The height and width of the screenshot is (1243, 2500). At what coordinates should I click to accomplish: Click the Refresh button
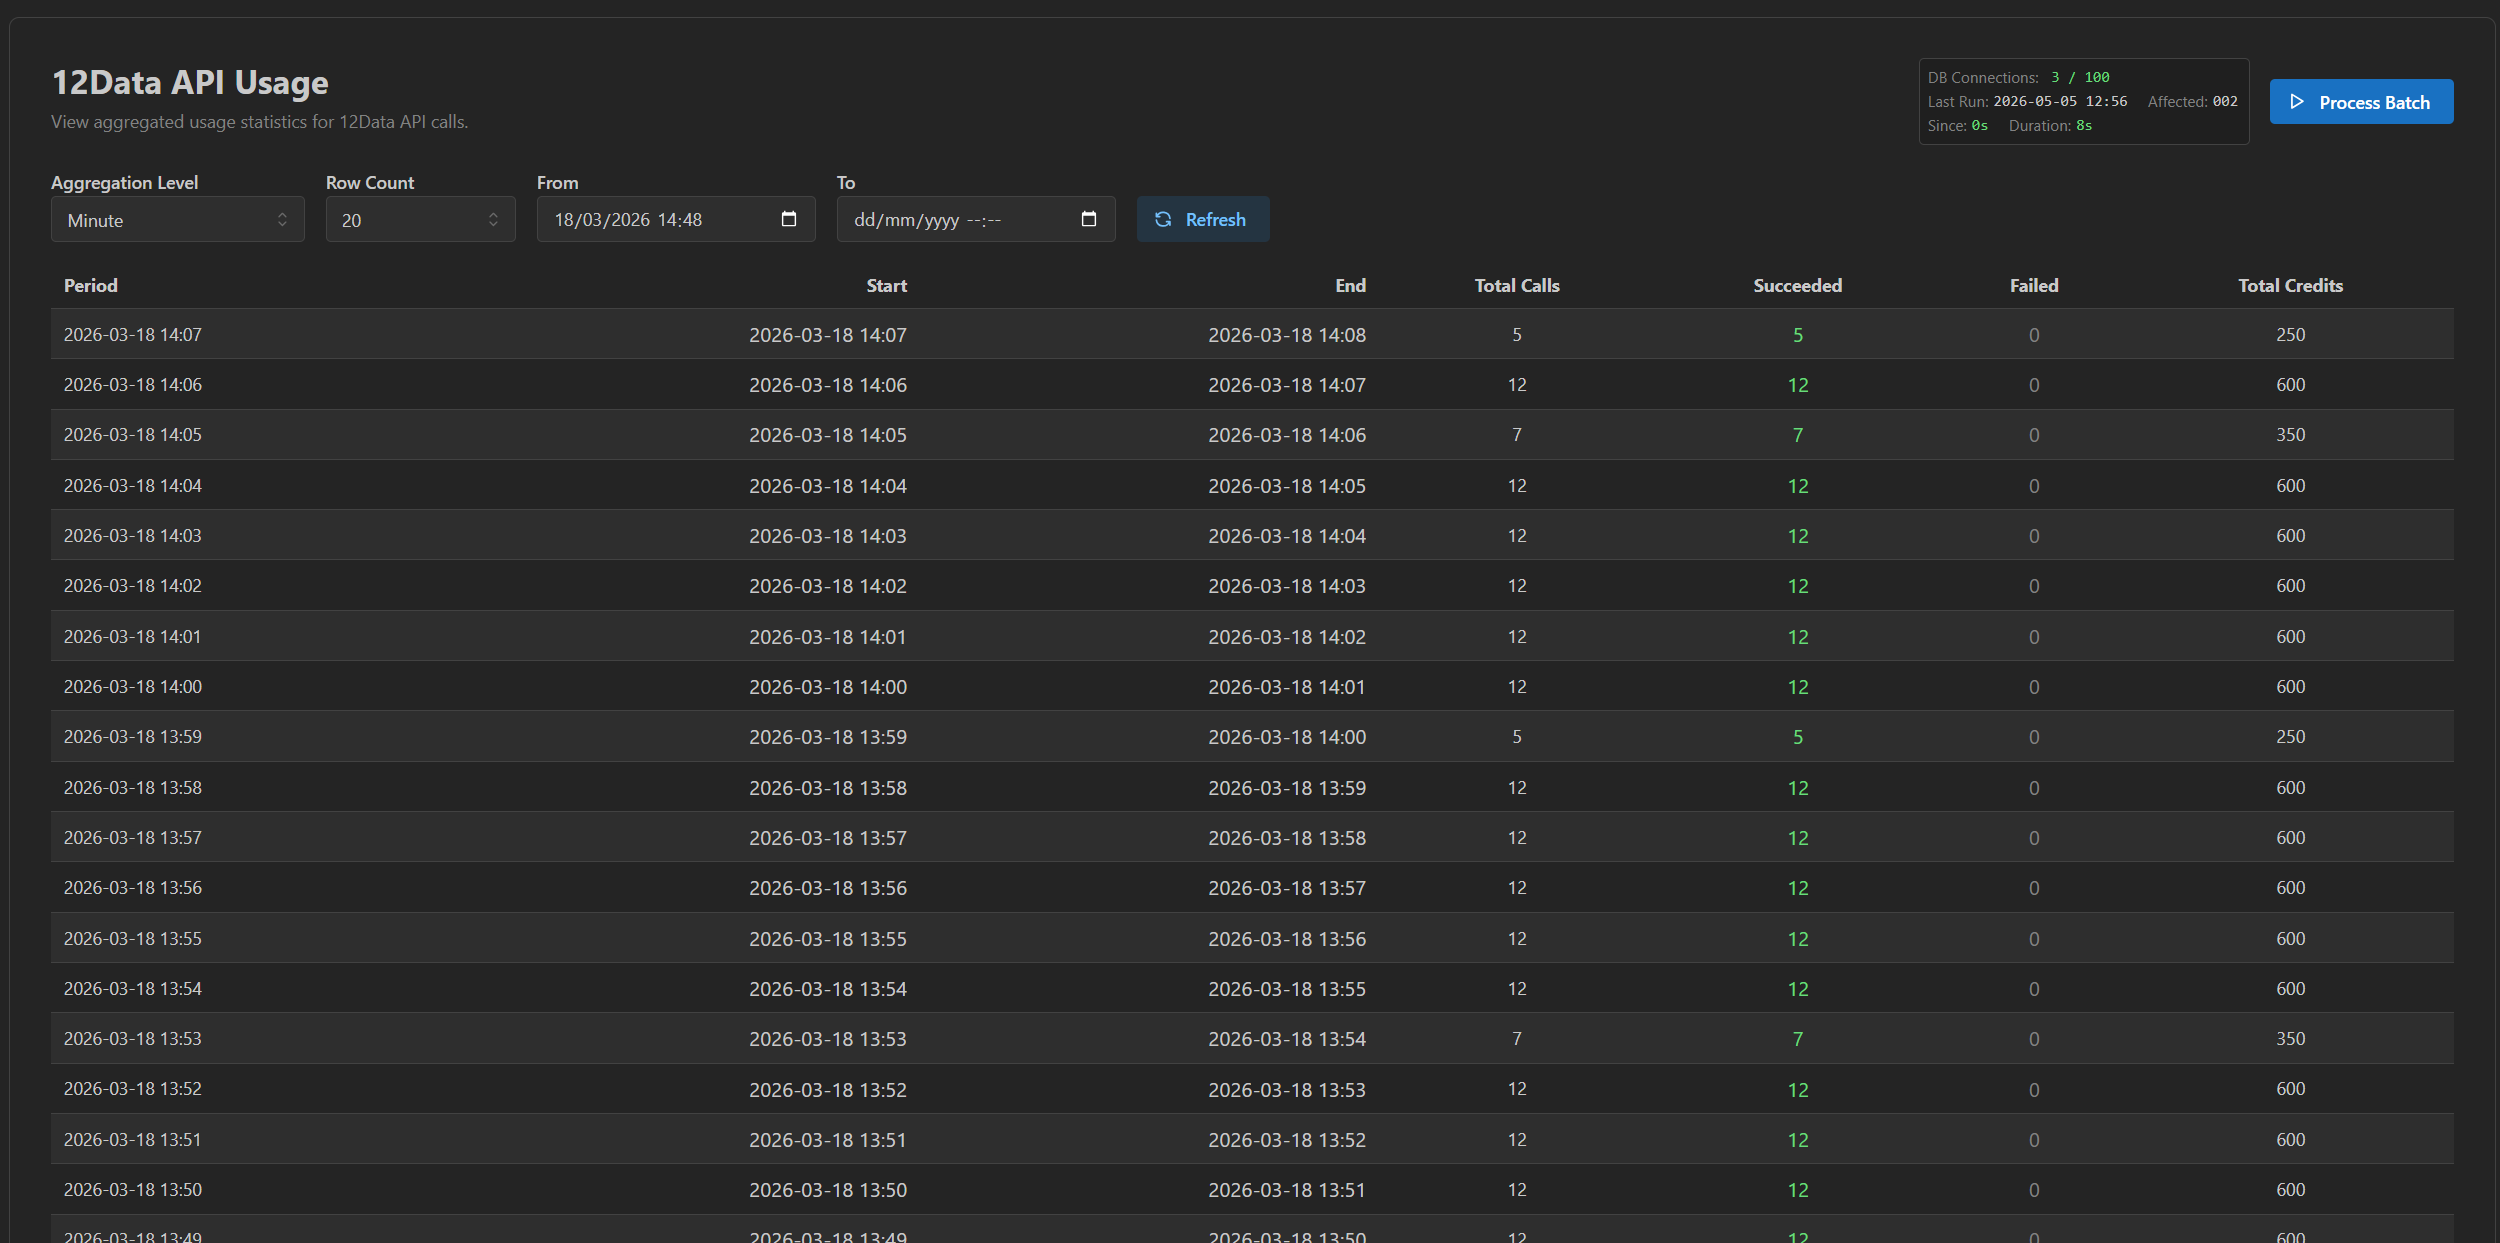pyautogui.click(x=1203, y=219)
